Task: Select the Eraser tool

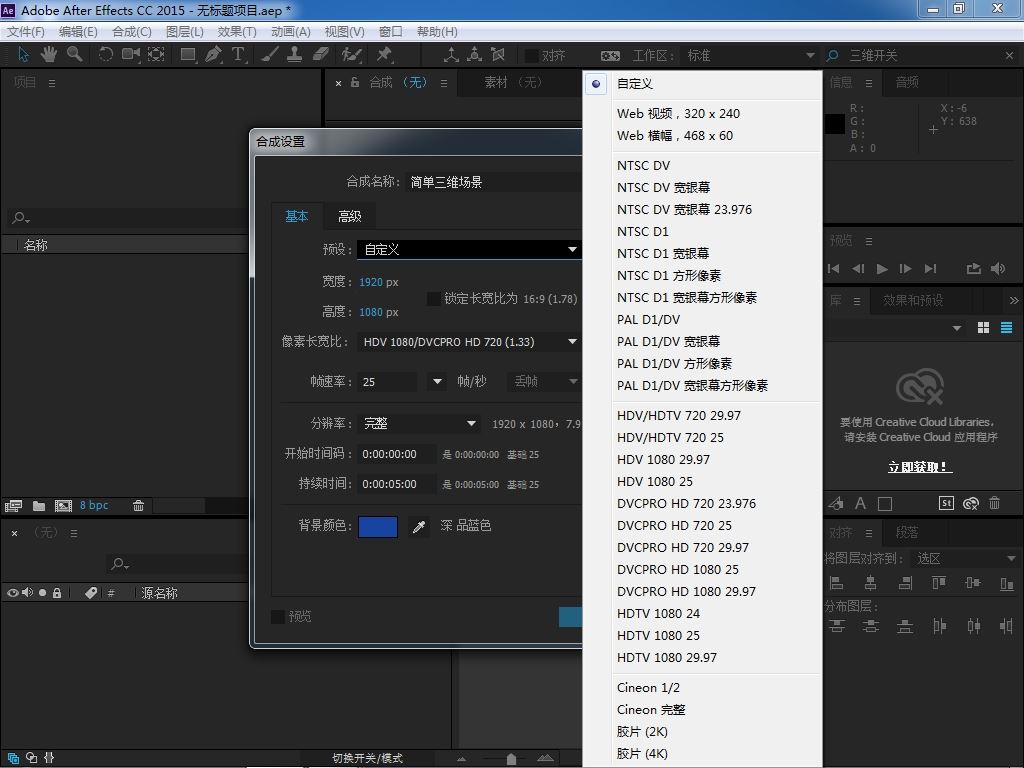Action: (x=321, y=54)
